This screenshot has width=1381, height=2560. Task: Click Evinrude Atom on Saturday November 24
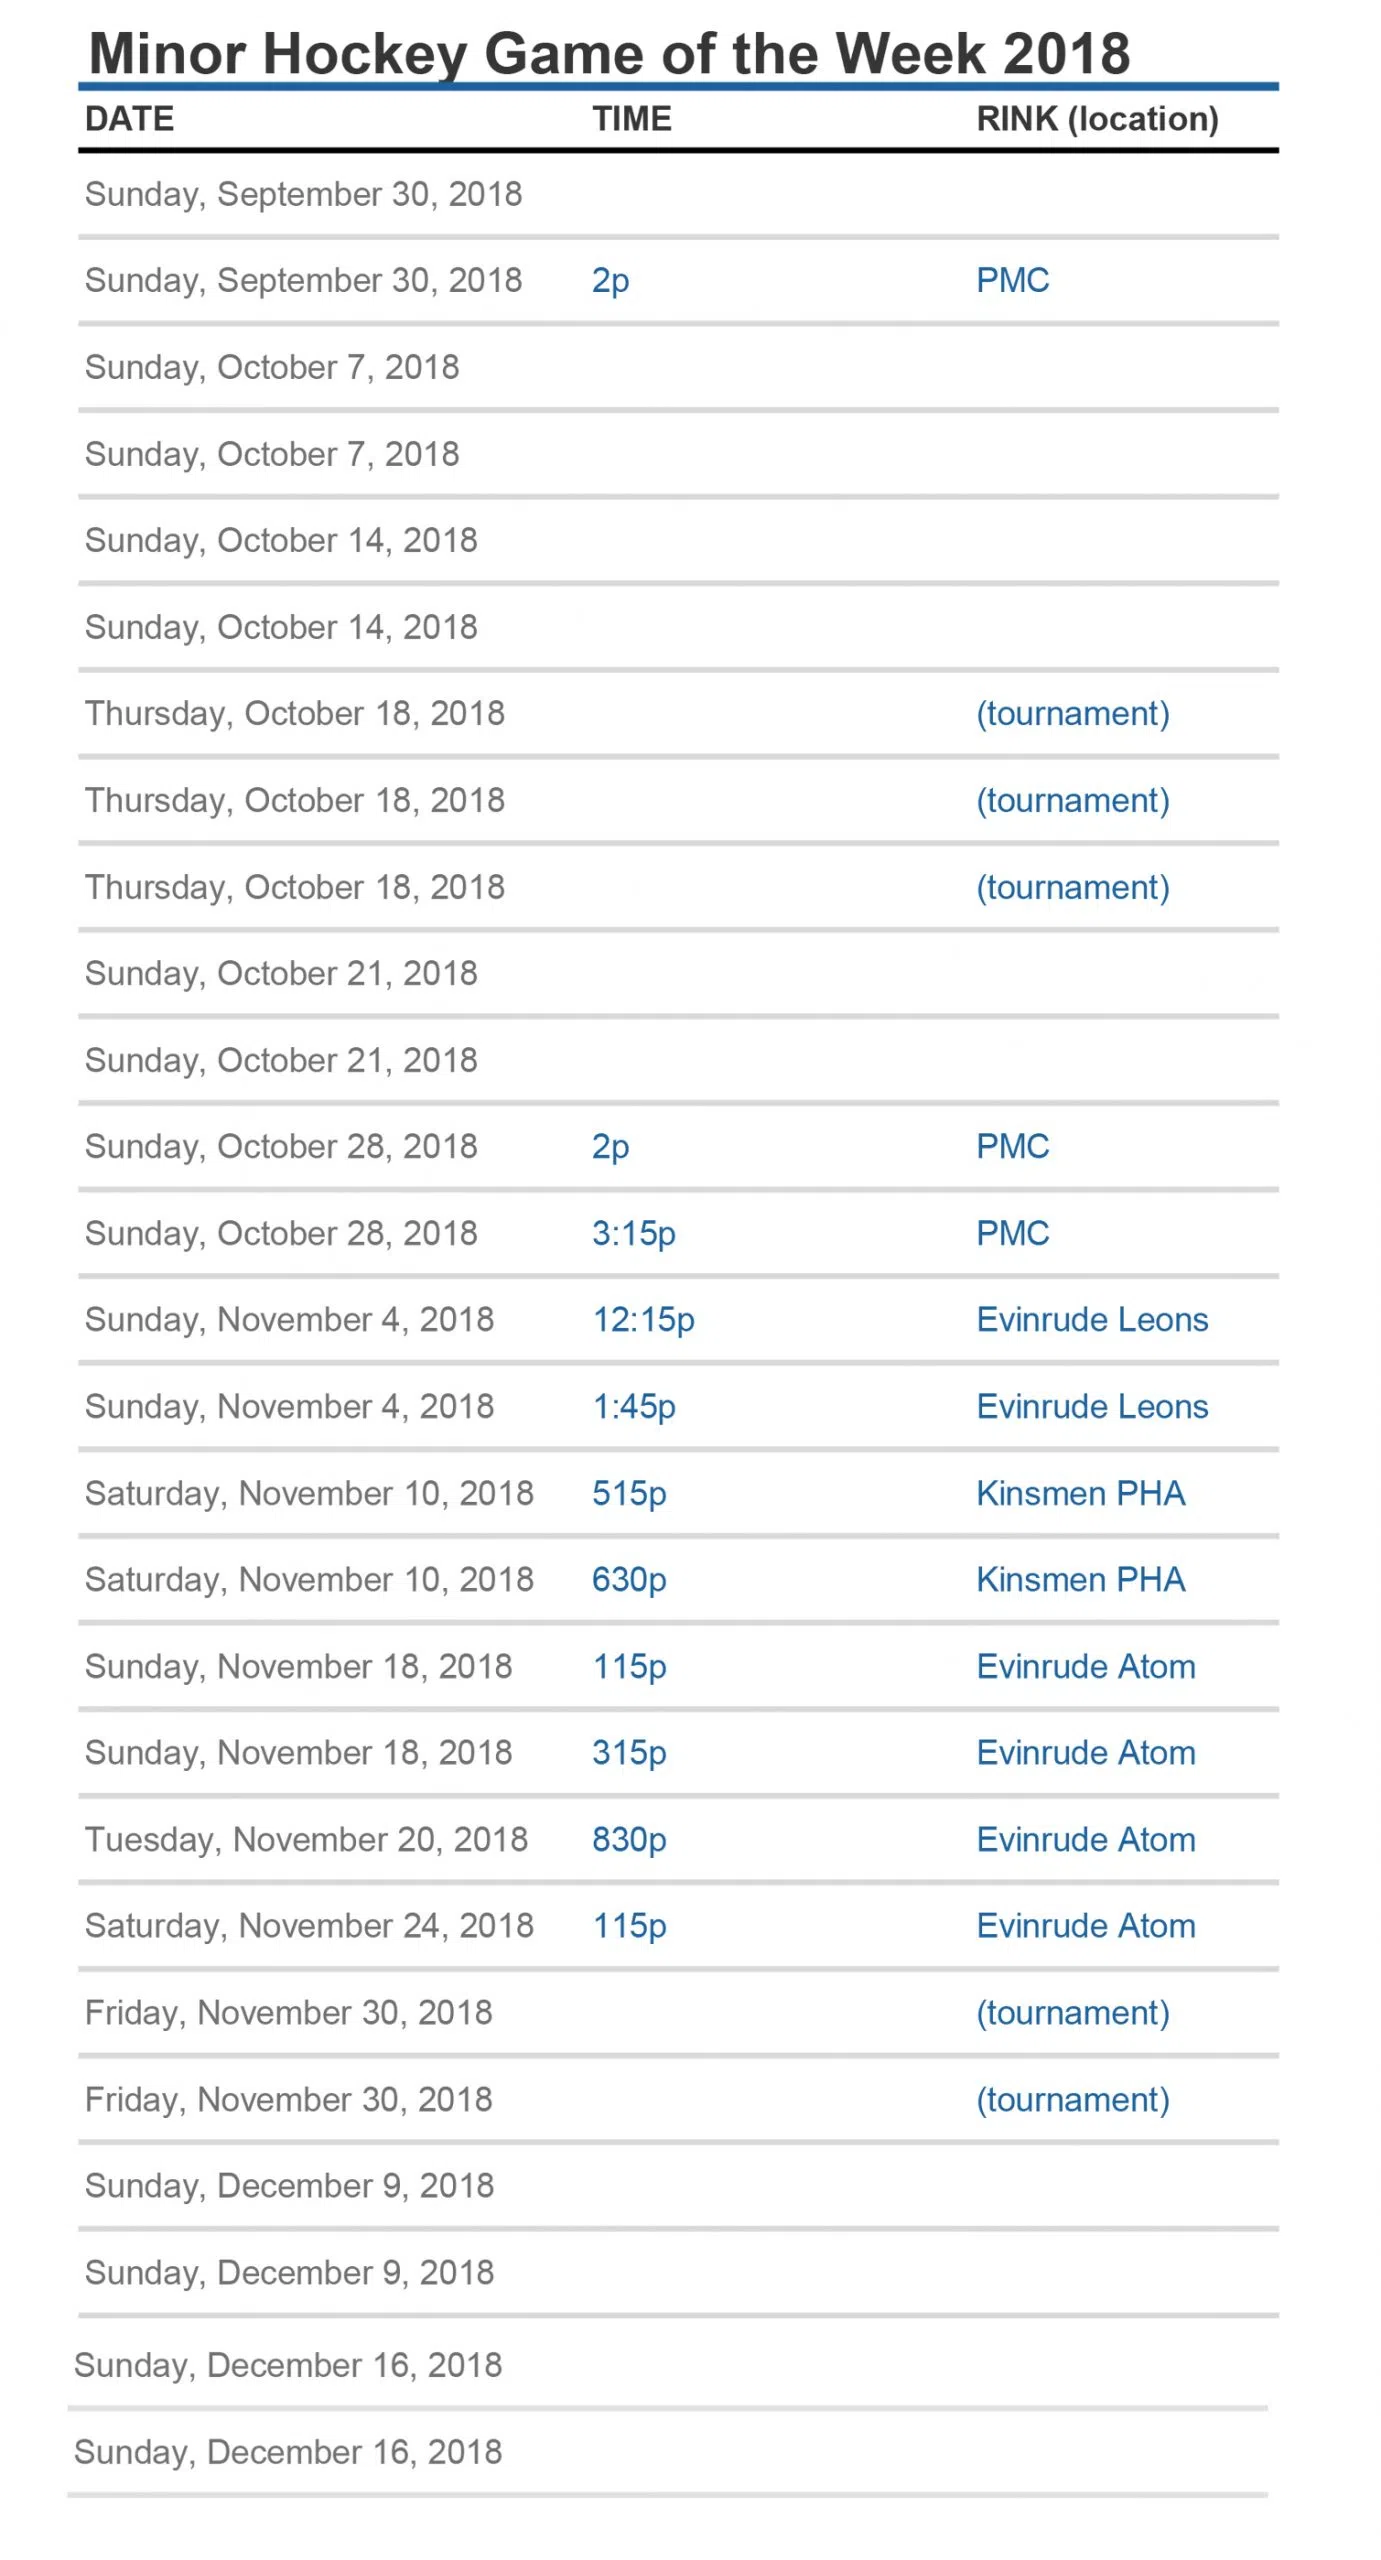(x=1085, y=1925)
